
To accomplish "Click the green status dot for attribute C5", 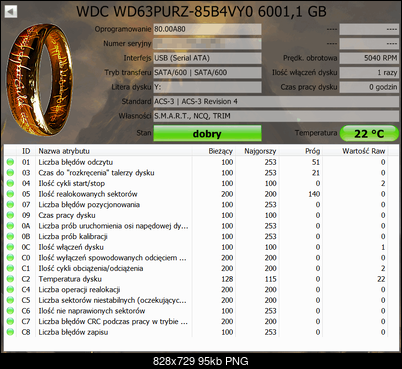I will 10,300.
